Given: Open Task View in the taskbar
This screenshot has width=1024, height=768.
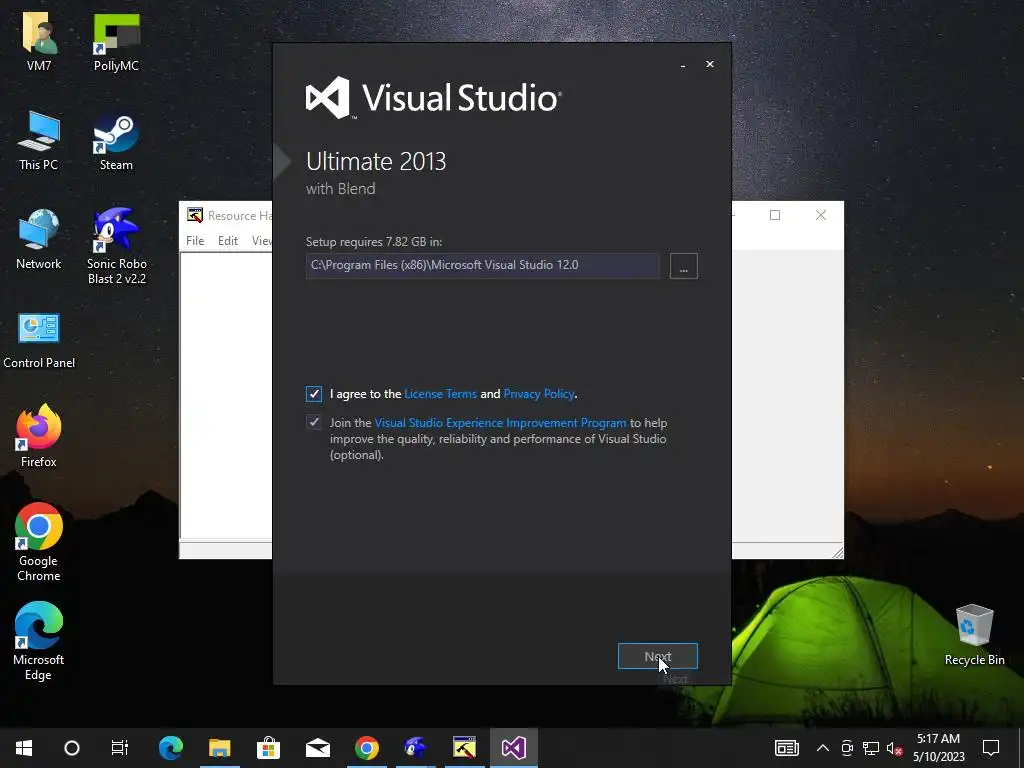Looking at the screenshot, I should pos(120,748).
